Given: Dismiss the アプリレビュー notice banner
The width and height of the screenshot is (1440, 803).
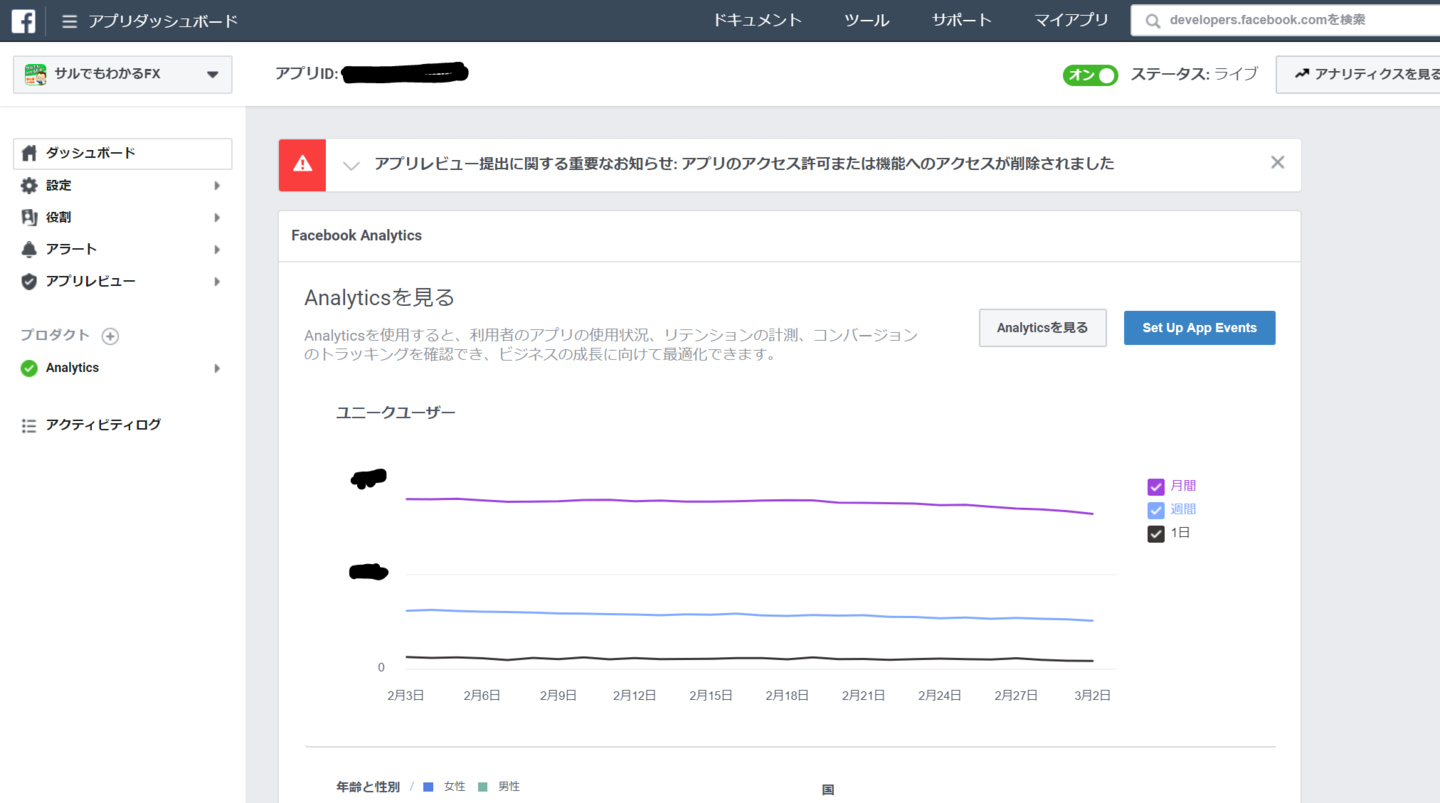Looking at the screenshot, I should pos(1277,162).
